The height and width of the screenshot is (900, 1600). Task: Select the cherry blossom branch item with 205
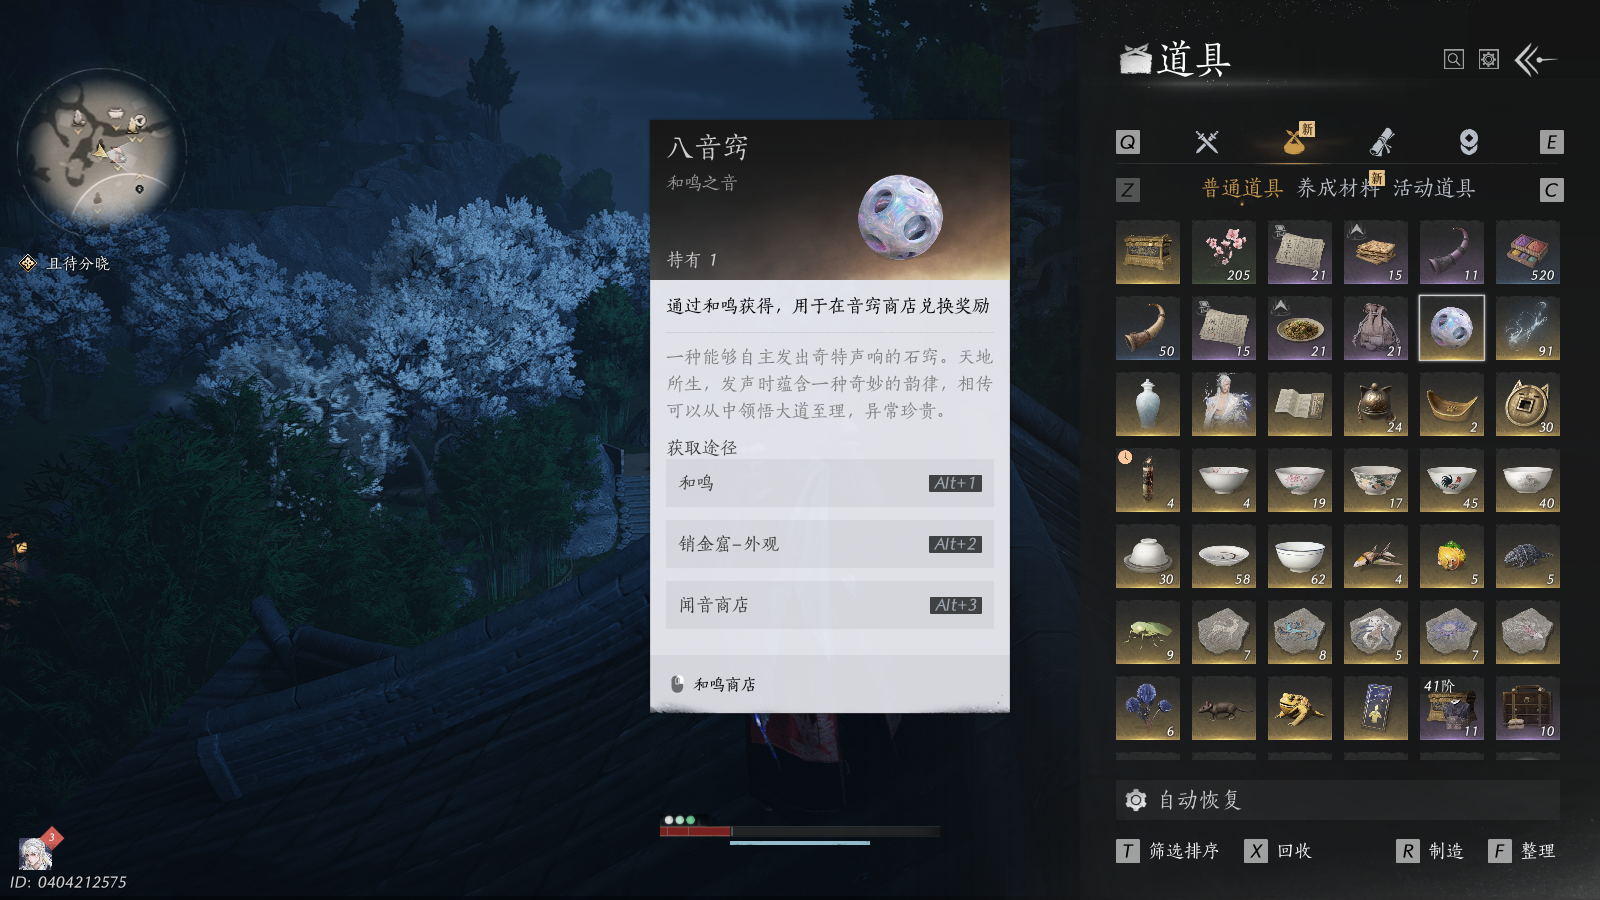tap(1223, 253)
